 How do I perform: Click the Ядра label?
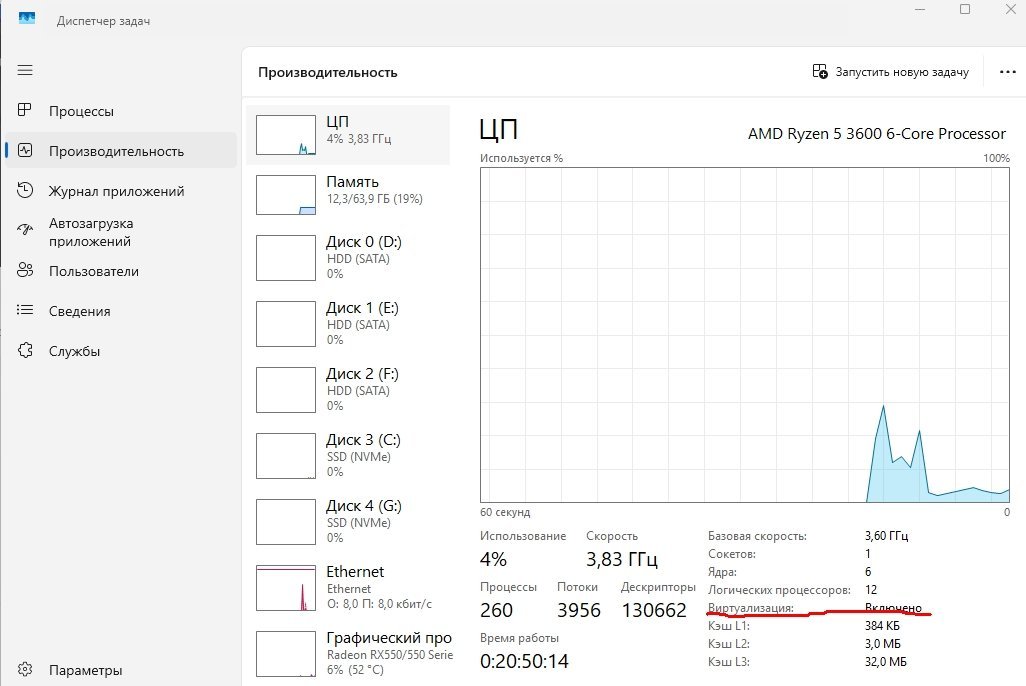pyautogui.click(x=722, y=572)
